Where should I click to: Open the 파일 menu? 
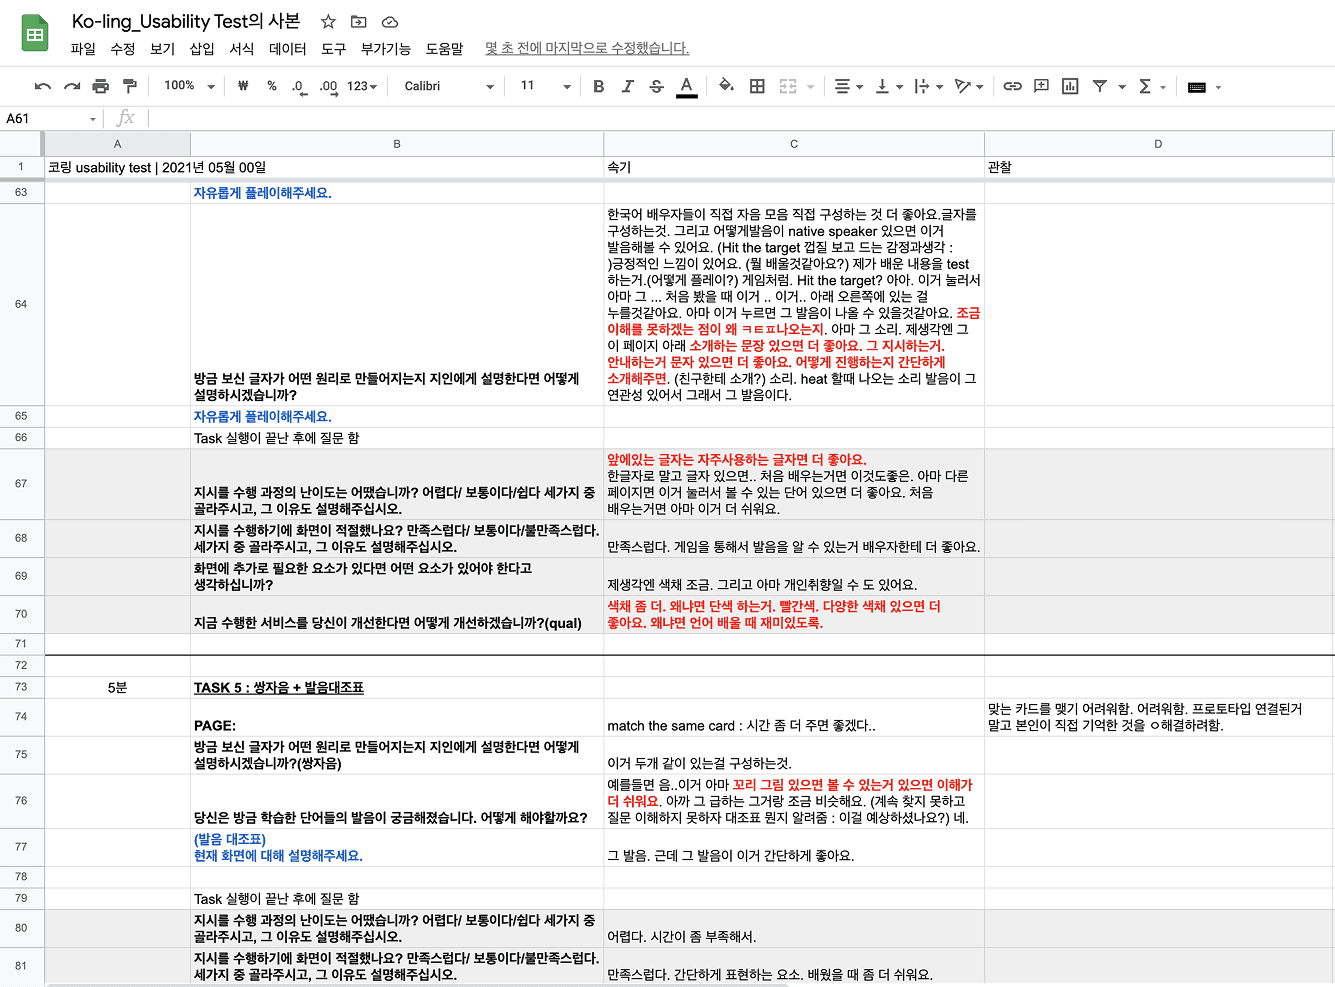click(83, 48)
